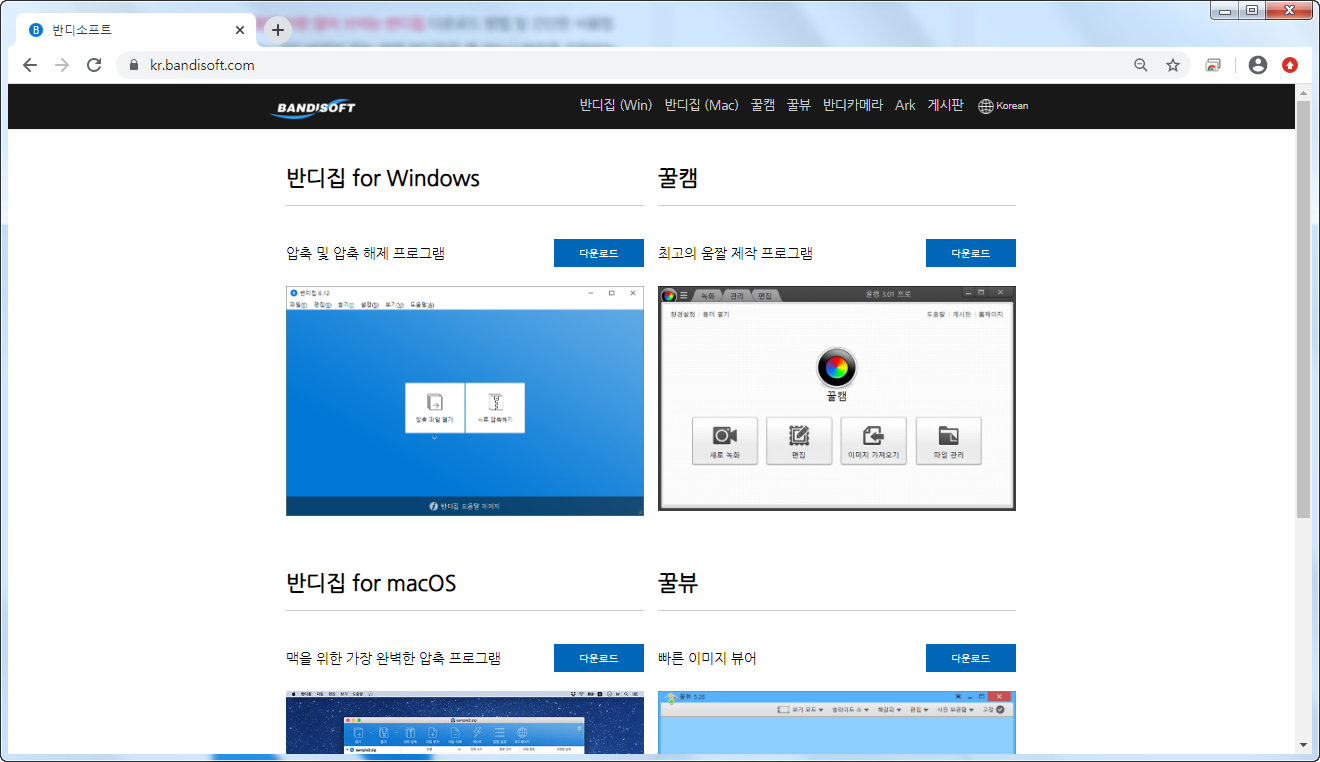Download 꿀뷰

[x=971, y=658]
